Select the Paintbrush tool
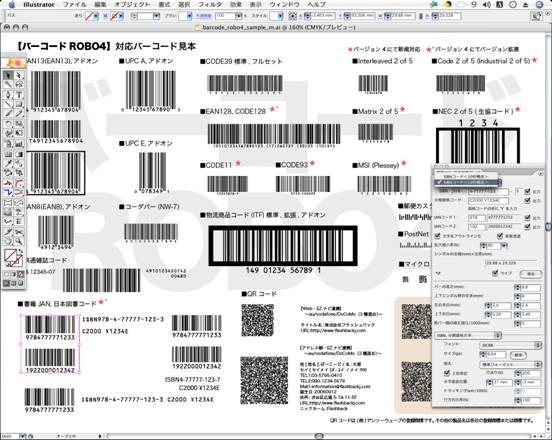Viewport: 552px width, 440px height. (8, 114)
